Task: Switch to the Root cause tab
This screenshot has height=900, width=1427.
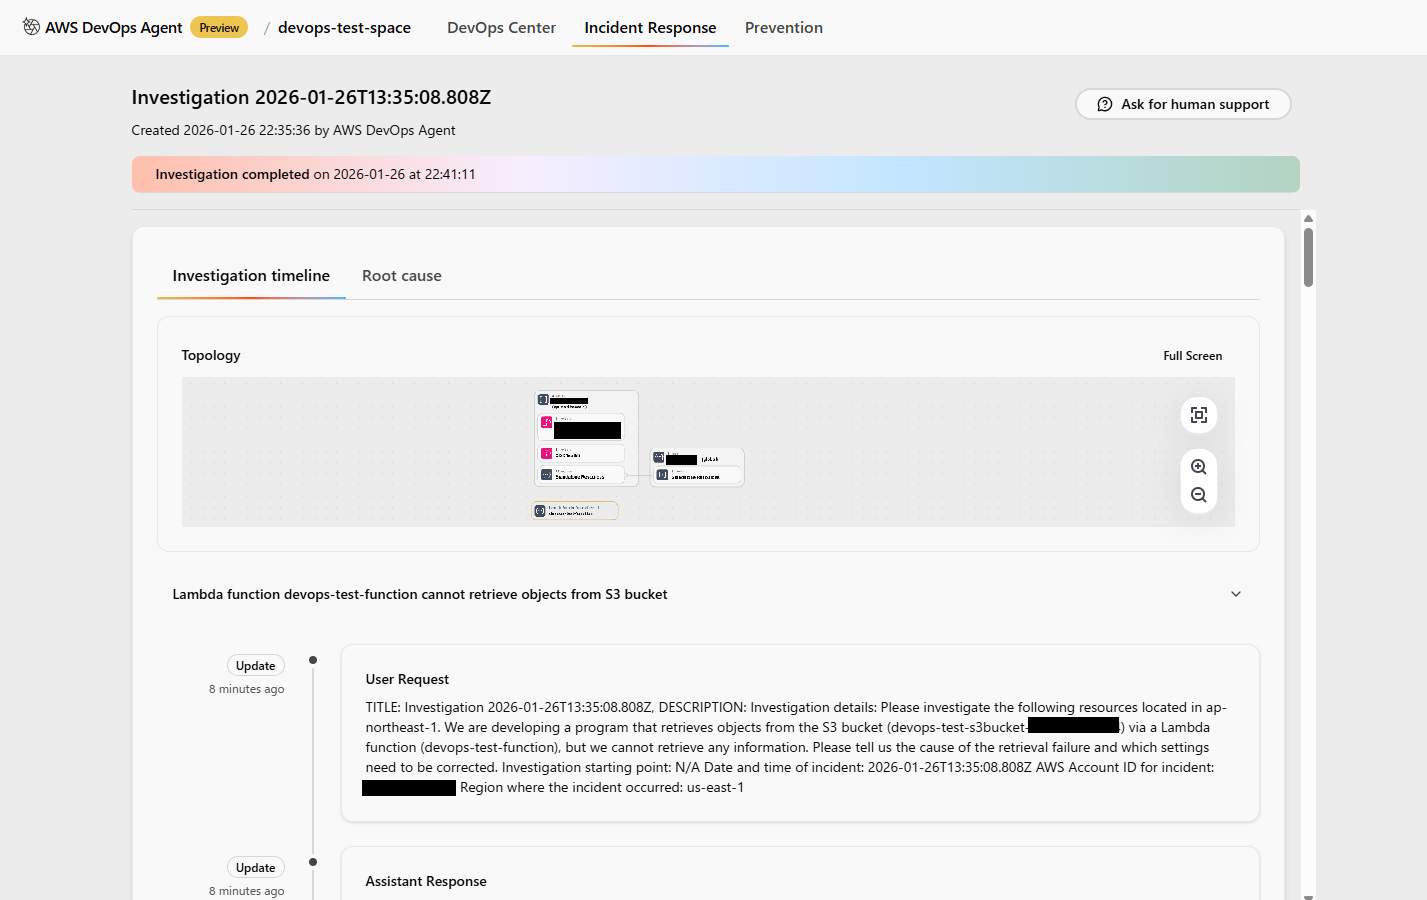Action: (401, 276)
